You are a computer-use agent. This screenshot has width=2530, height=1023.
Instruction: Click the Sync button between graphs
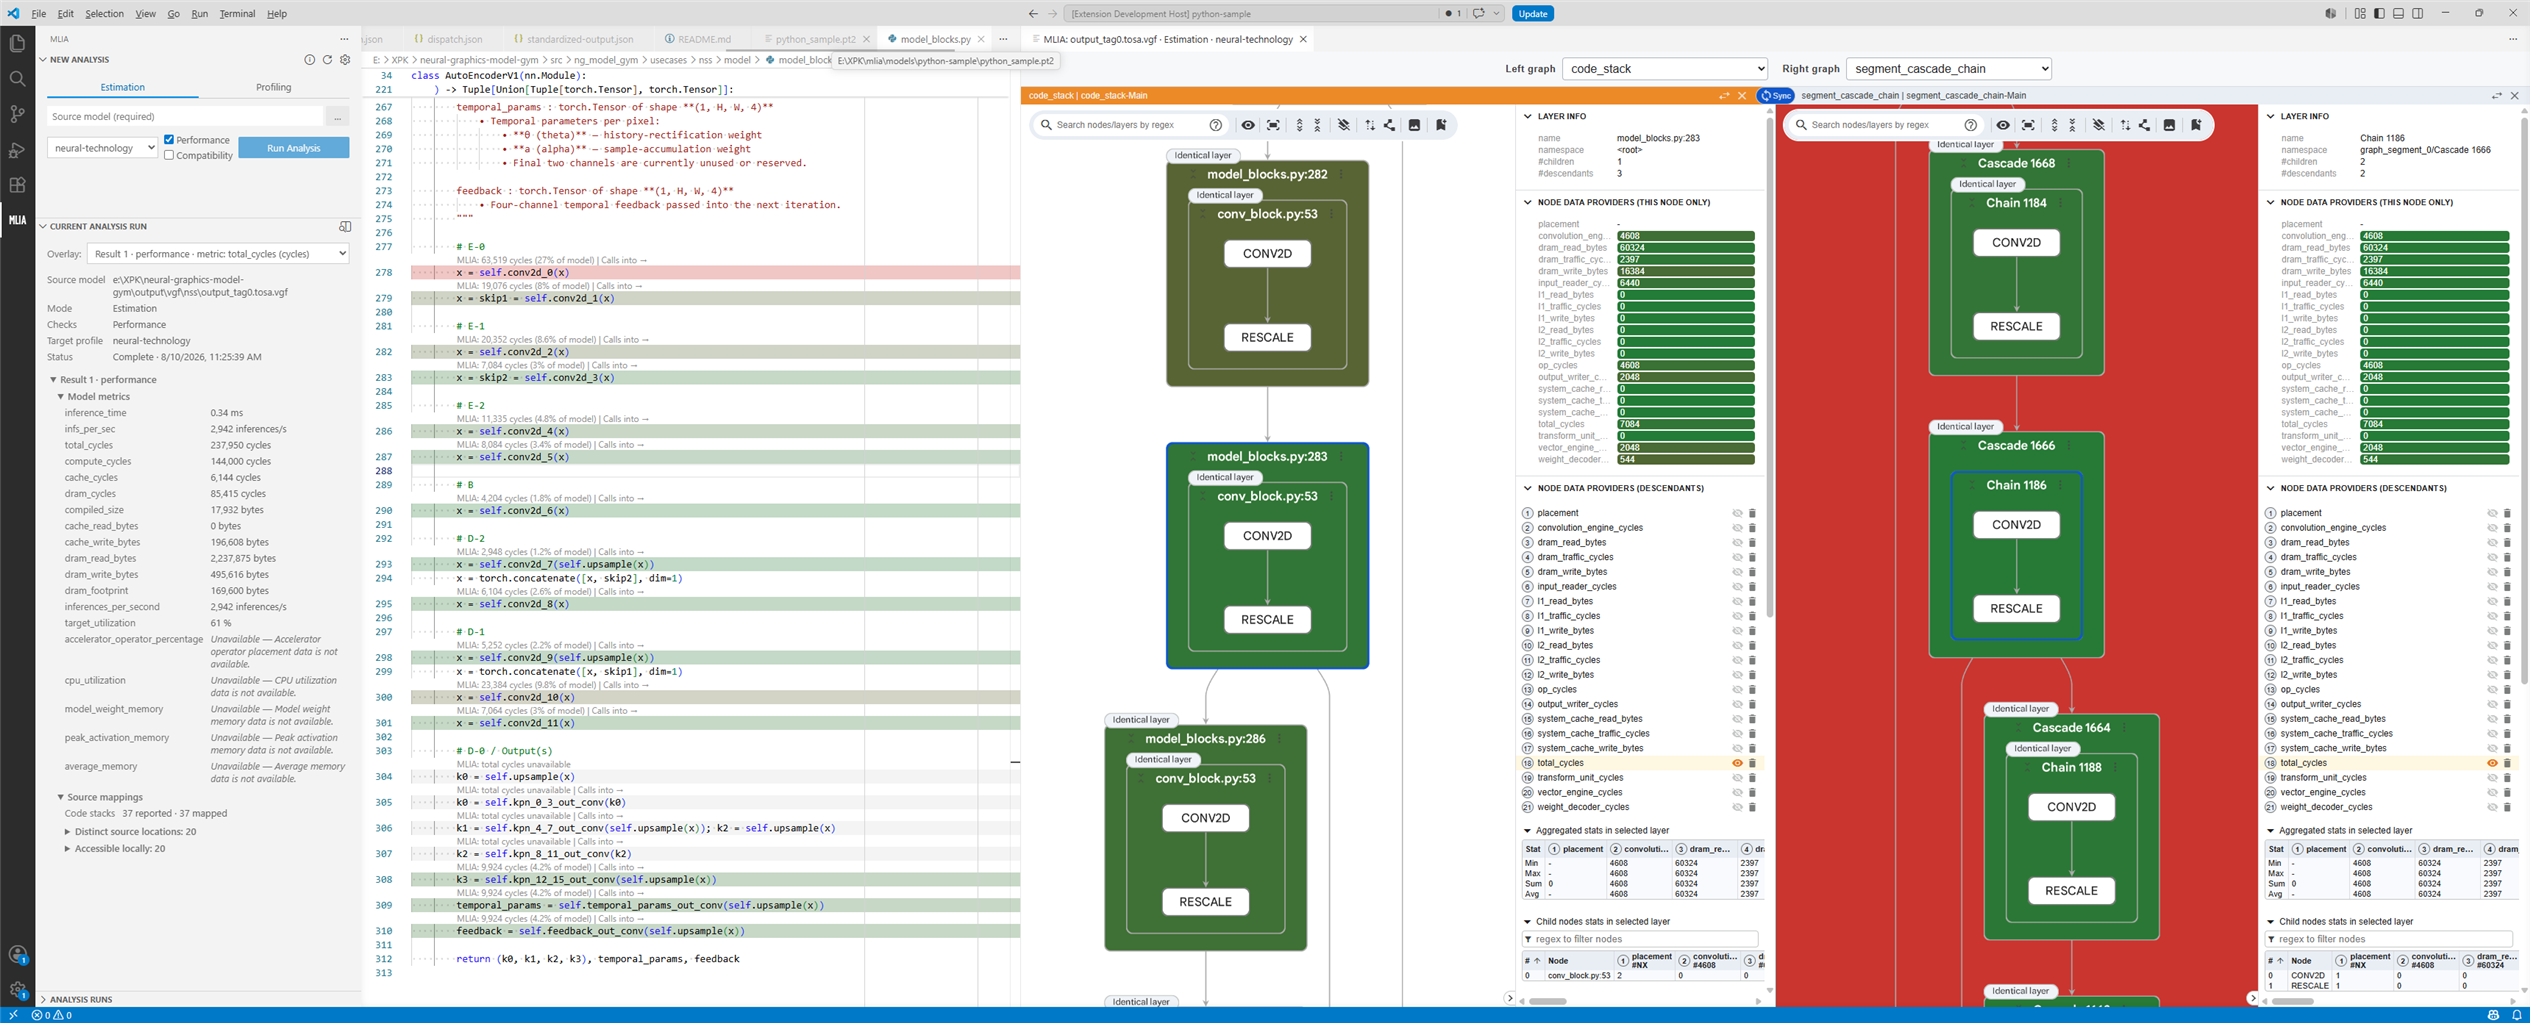coord(1776,96)
